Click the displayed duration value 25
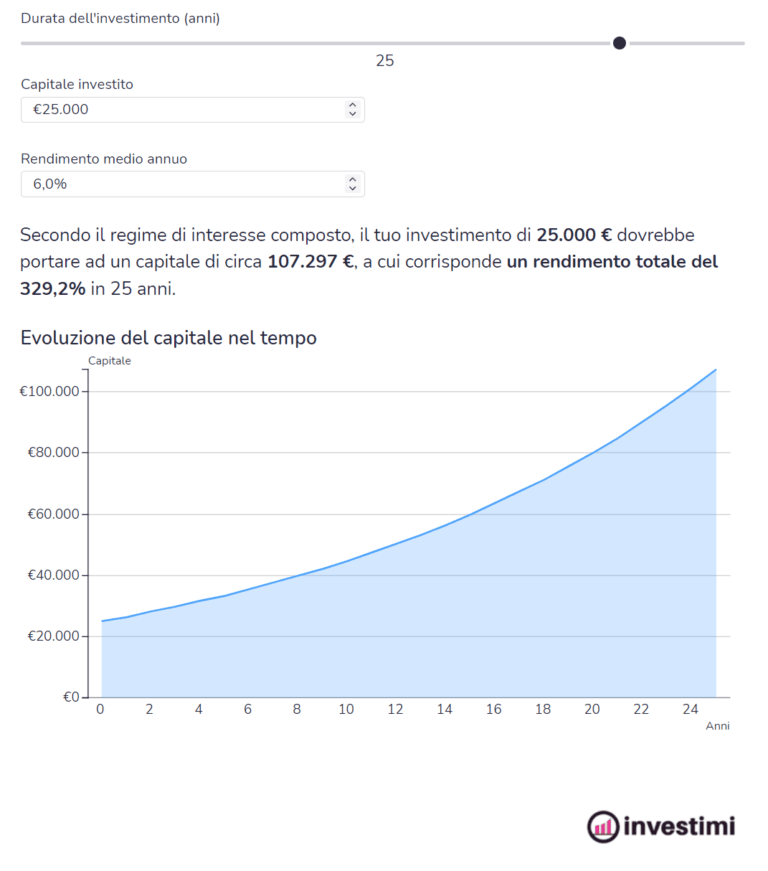Image resolution: width=768 pixels, height=871 pixels. click(385, 61)
